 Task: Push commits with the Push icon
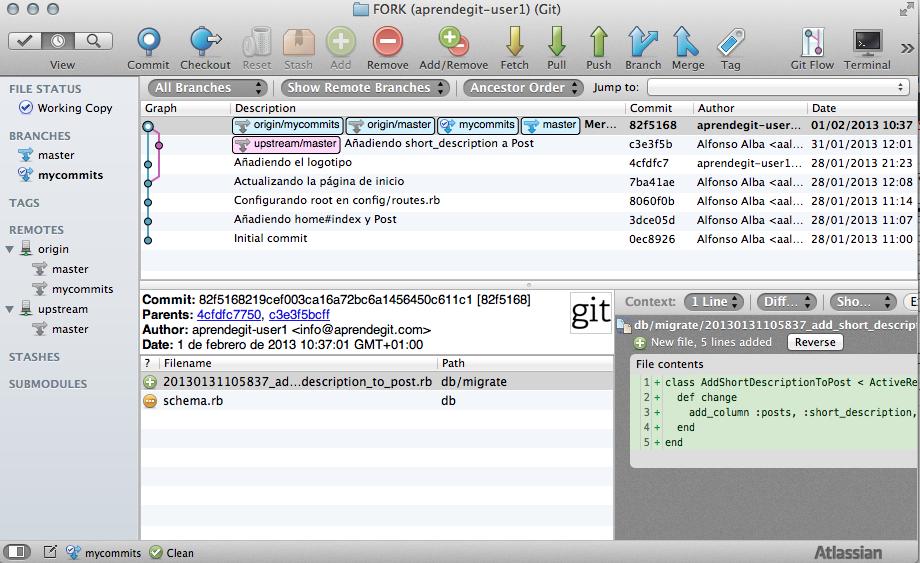pos(598,42)
